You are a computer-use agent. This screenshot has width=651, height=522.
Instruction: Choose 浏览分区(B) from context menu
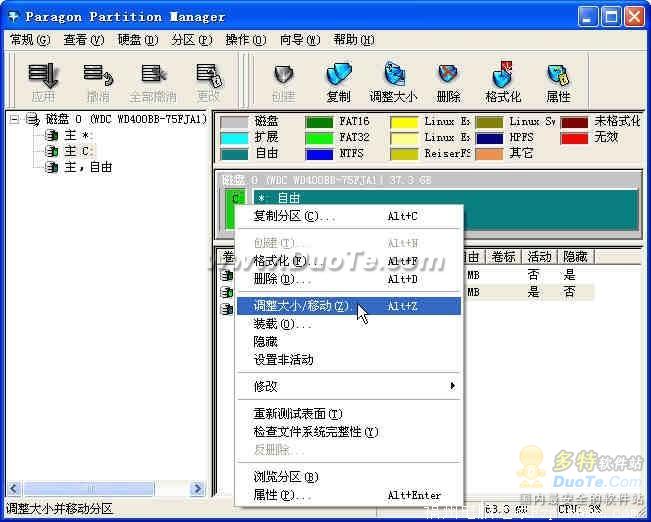pyautogui.click(x=349, y=477)
